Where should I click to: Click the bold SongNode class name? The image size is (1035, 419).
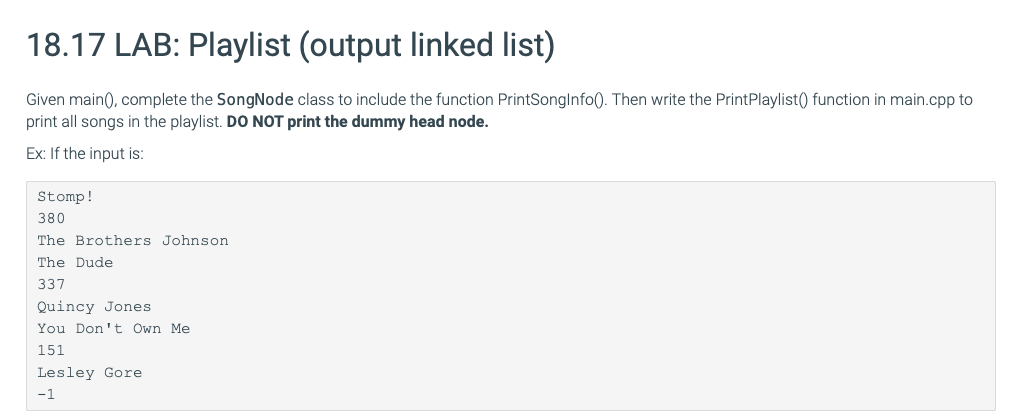[255, 100]
